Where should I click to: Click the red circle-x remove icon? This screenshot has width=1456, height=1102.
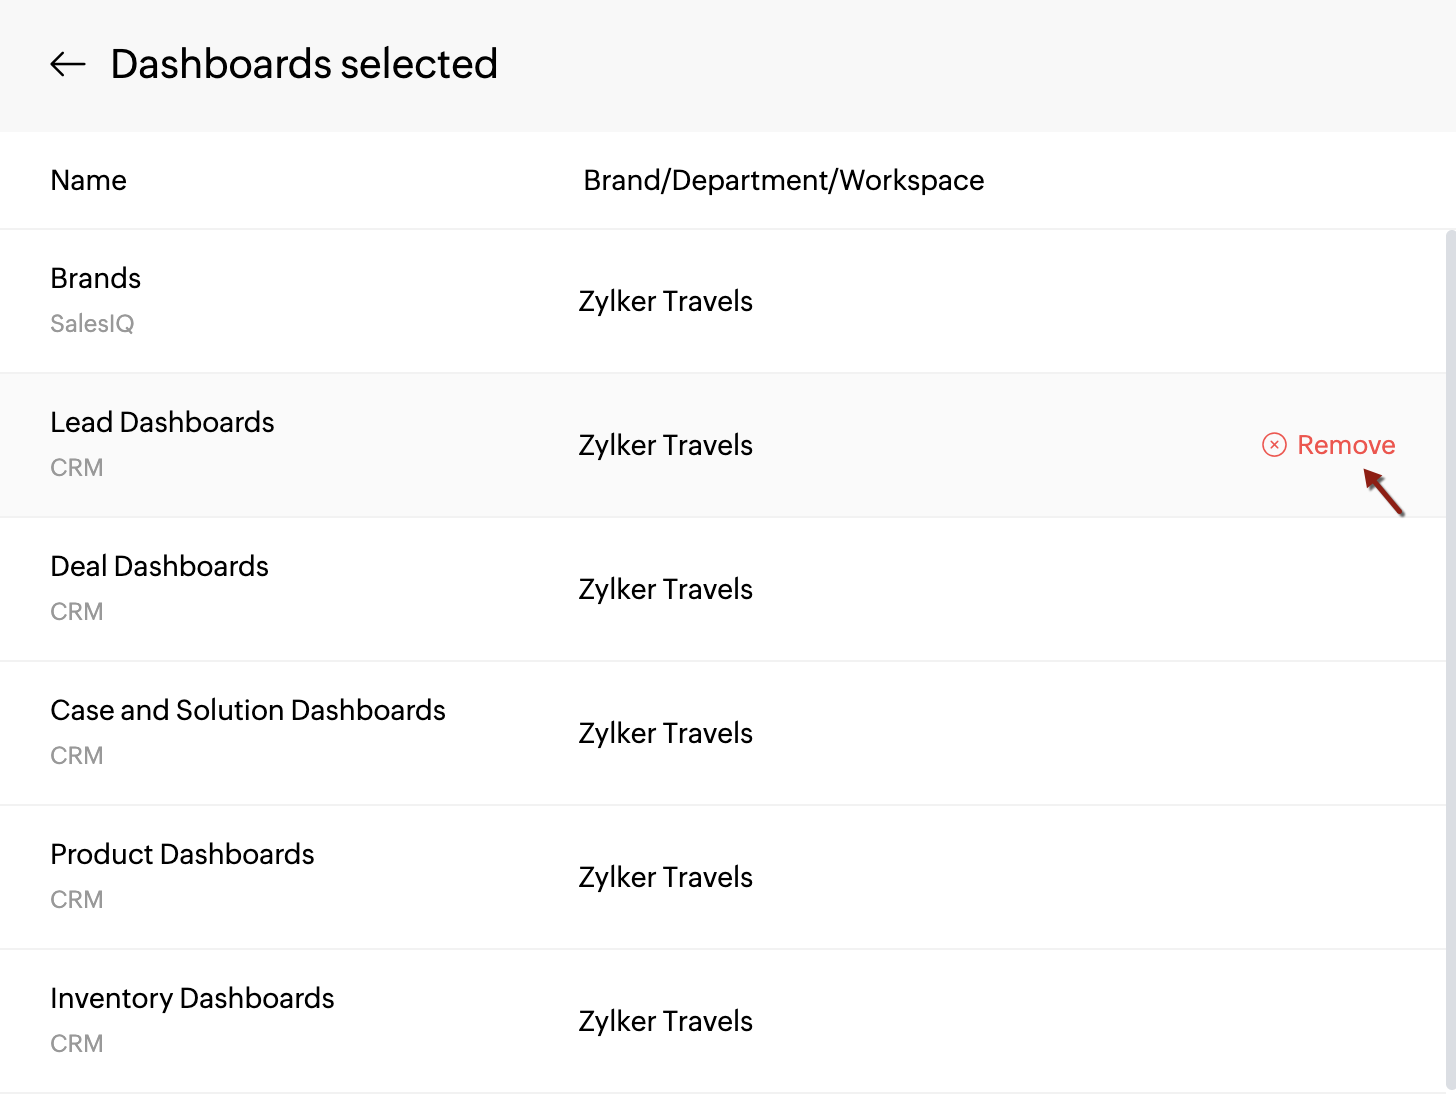click(1274, 445)
